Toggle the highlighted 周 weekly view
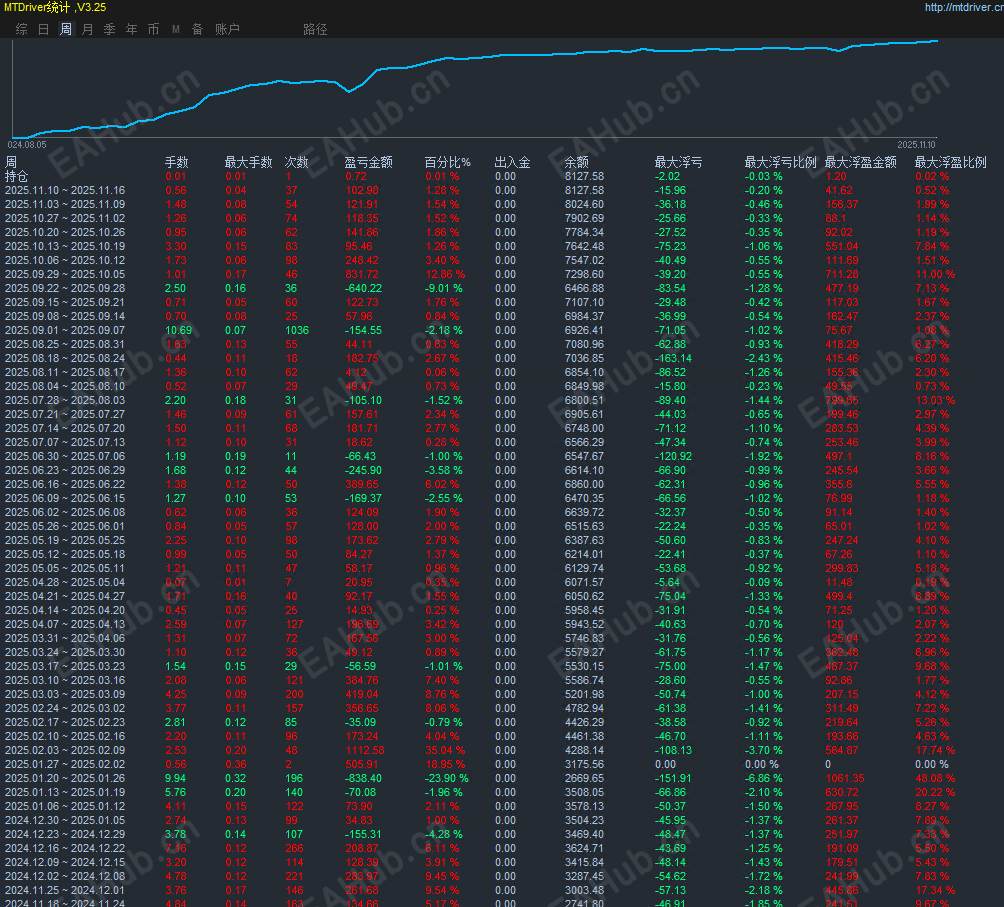The width and height of the screenshot is (1004, 907). (64, 29)
